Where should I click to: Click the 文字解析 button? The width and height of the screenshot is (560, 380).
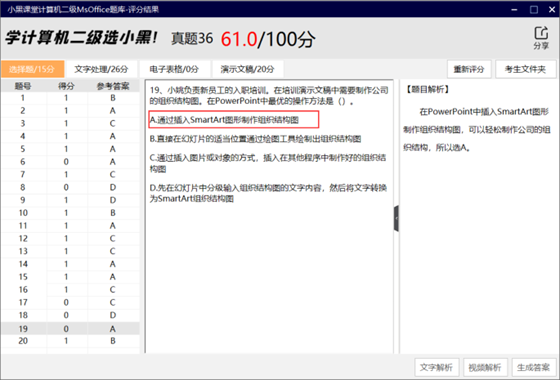tap(436, 368)
